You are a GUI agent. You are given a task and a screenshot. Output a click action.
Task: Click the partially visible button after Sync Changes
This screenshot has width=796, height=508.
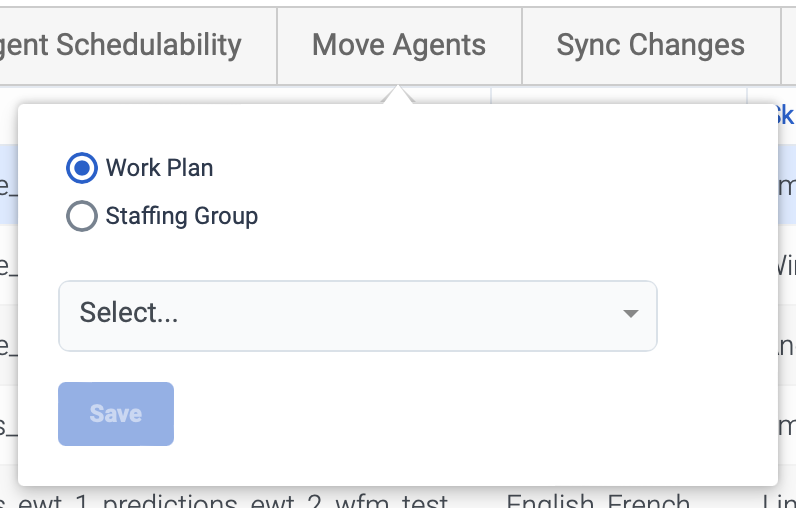click(789, 45)
